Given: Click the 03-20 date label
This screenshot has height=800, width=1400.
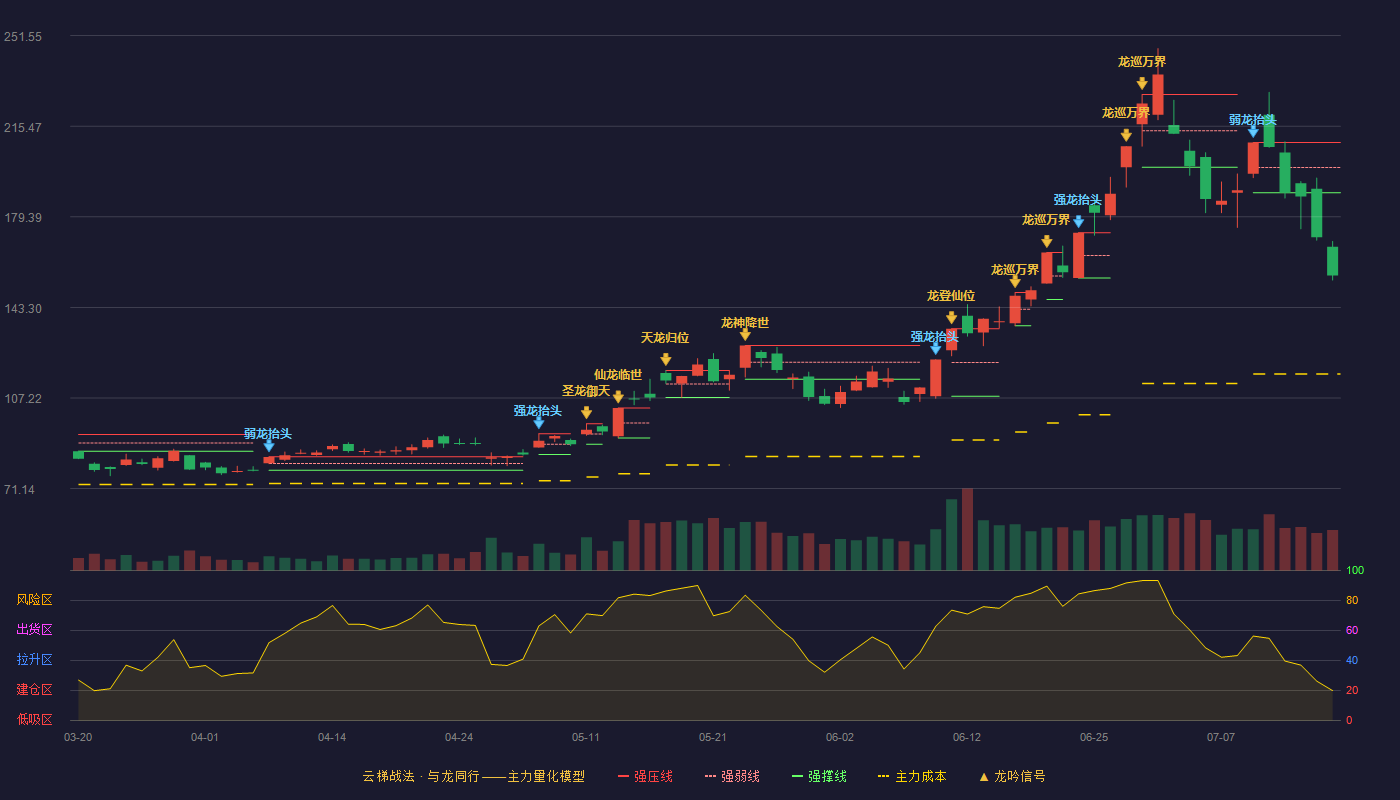Looking at the screenshot, I should [78, 737].
